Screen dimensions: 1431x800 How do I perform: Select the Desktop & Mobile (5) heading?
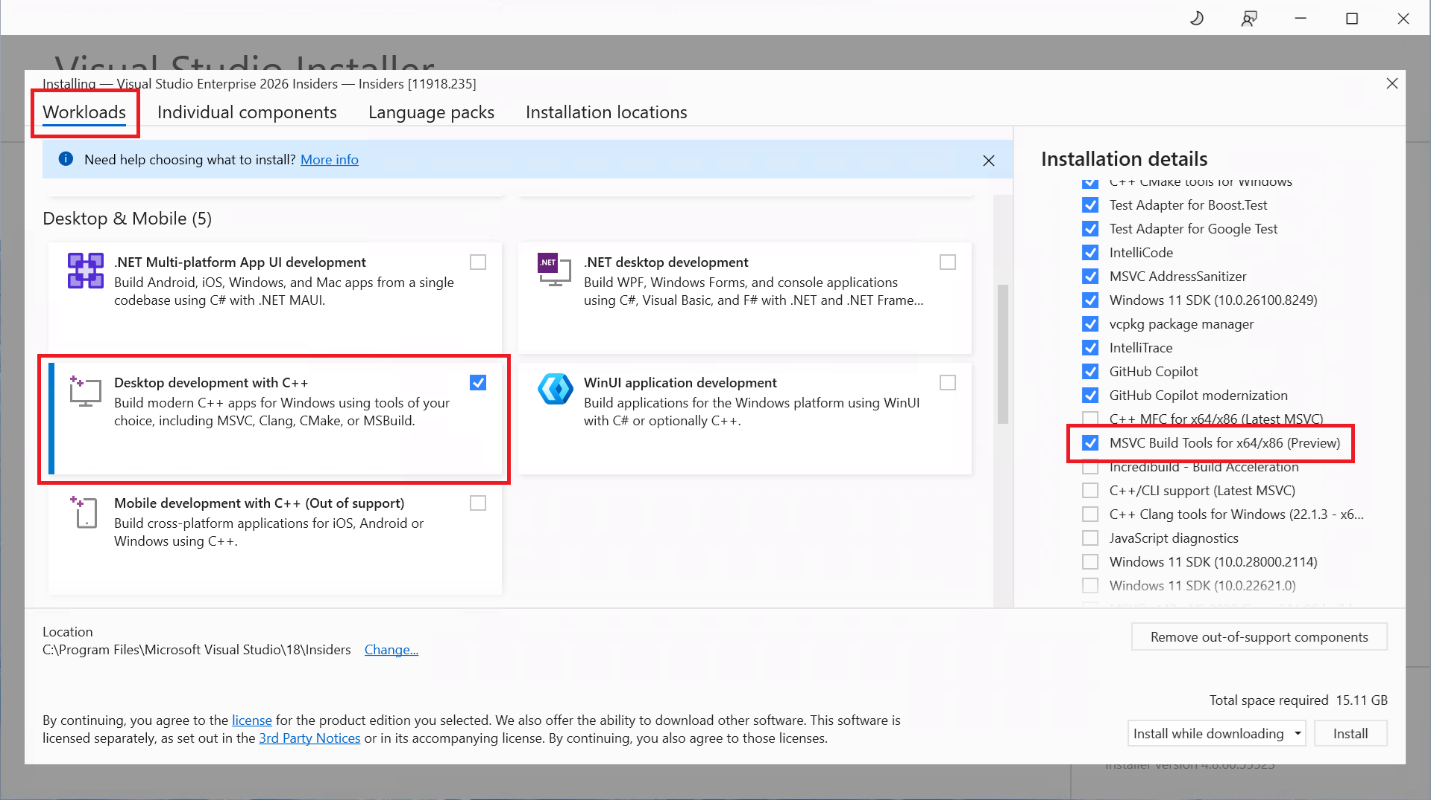point(127,218)
